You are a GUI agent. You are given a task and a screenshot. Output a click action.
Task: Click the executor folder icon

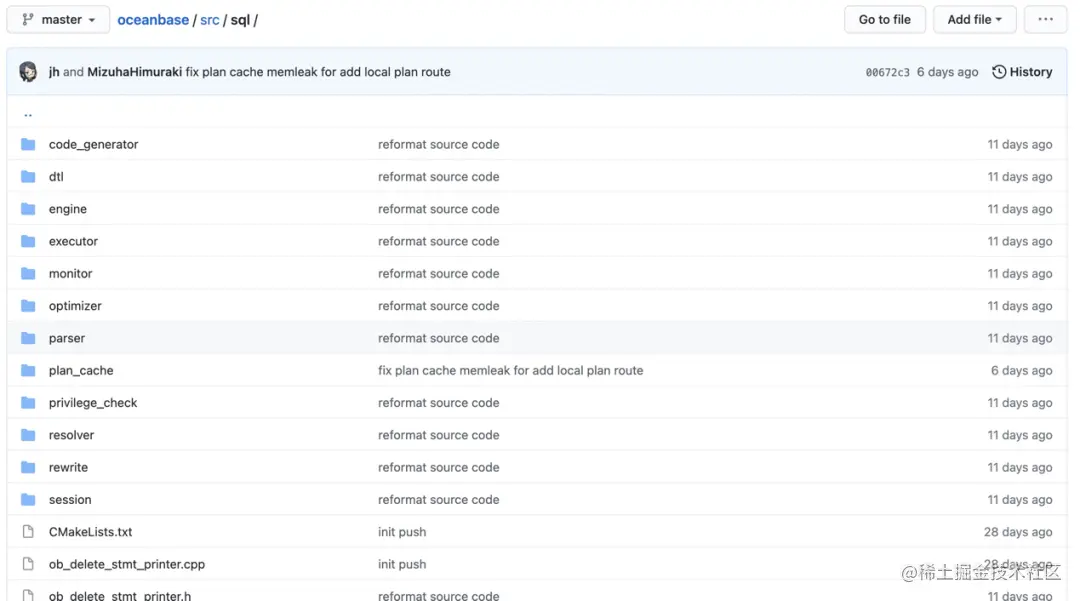click(28, 241)
